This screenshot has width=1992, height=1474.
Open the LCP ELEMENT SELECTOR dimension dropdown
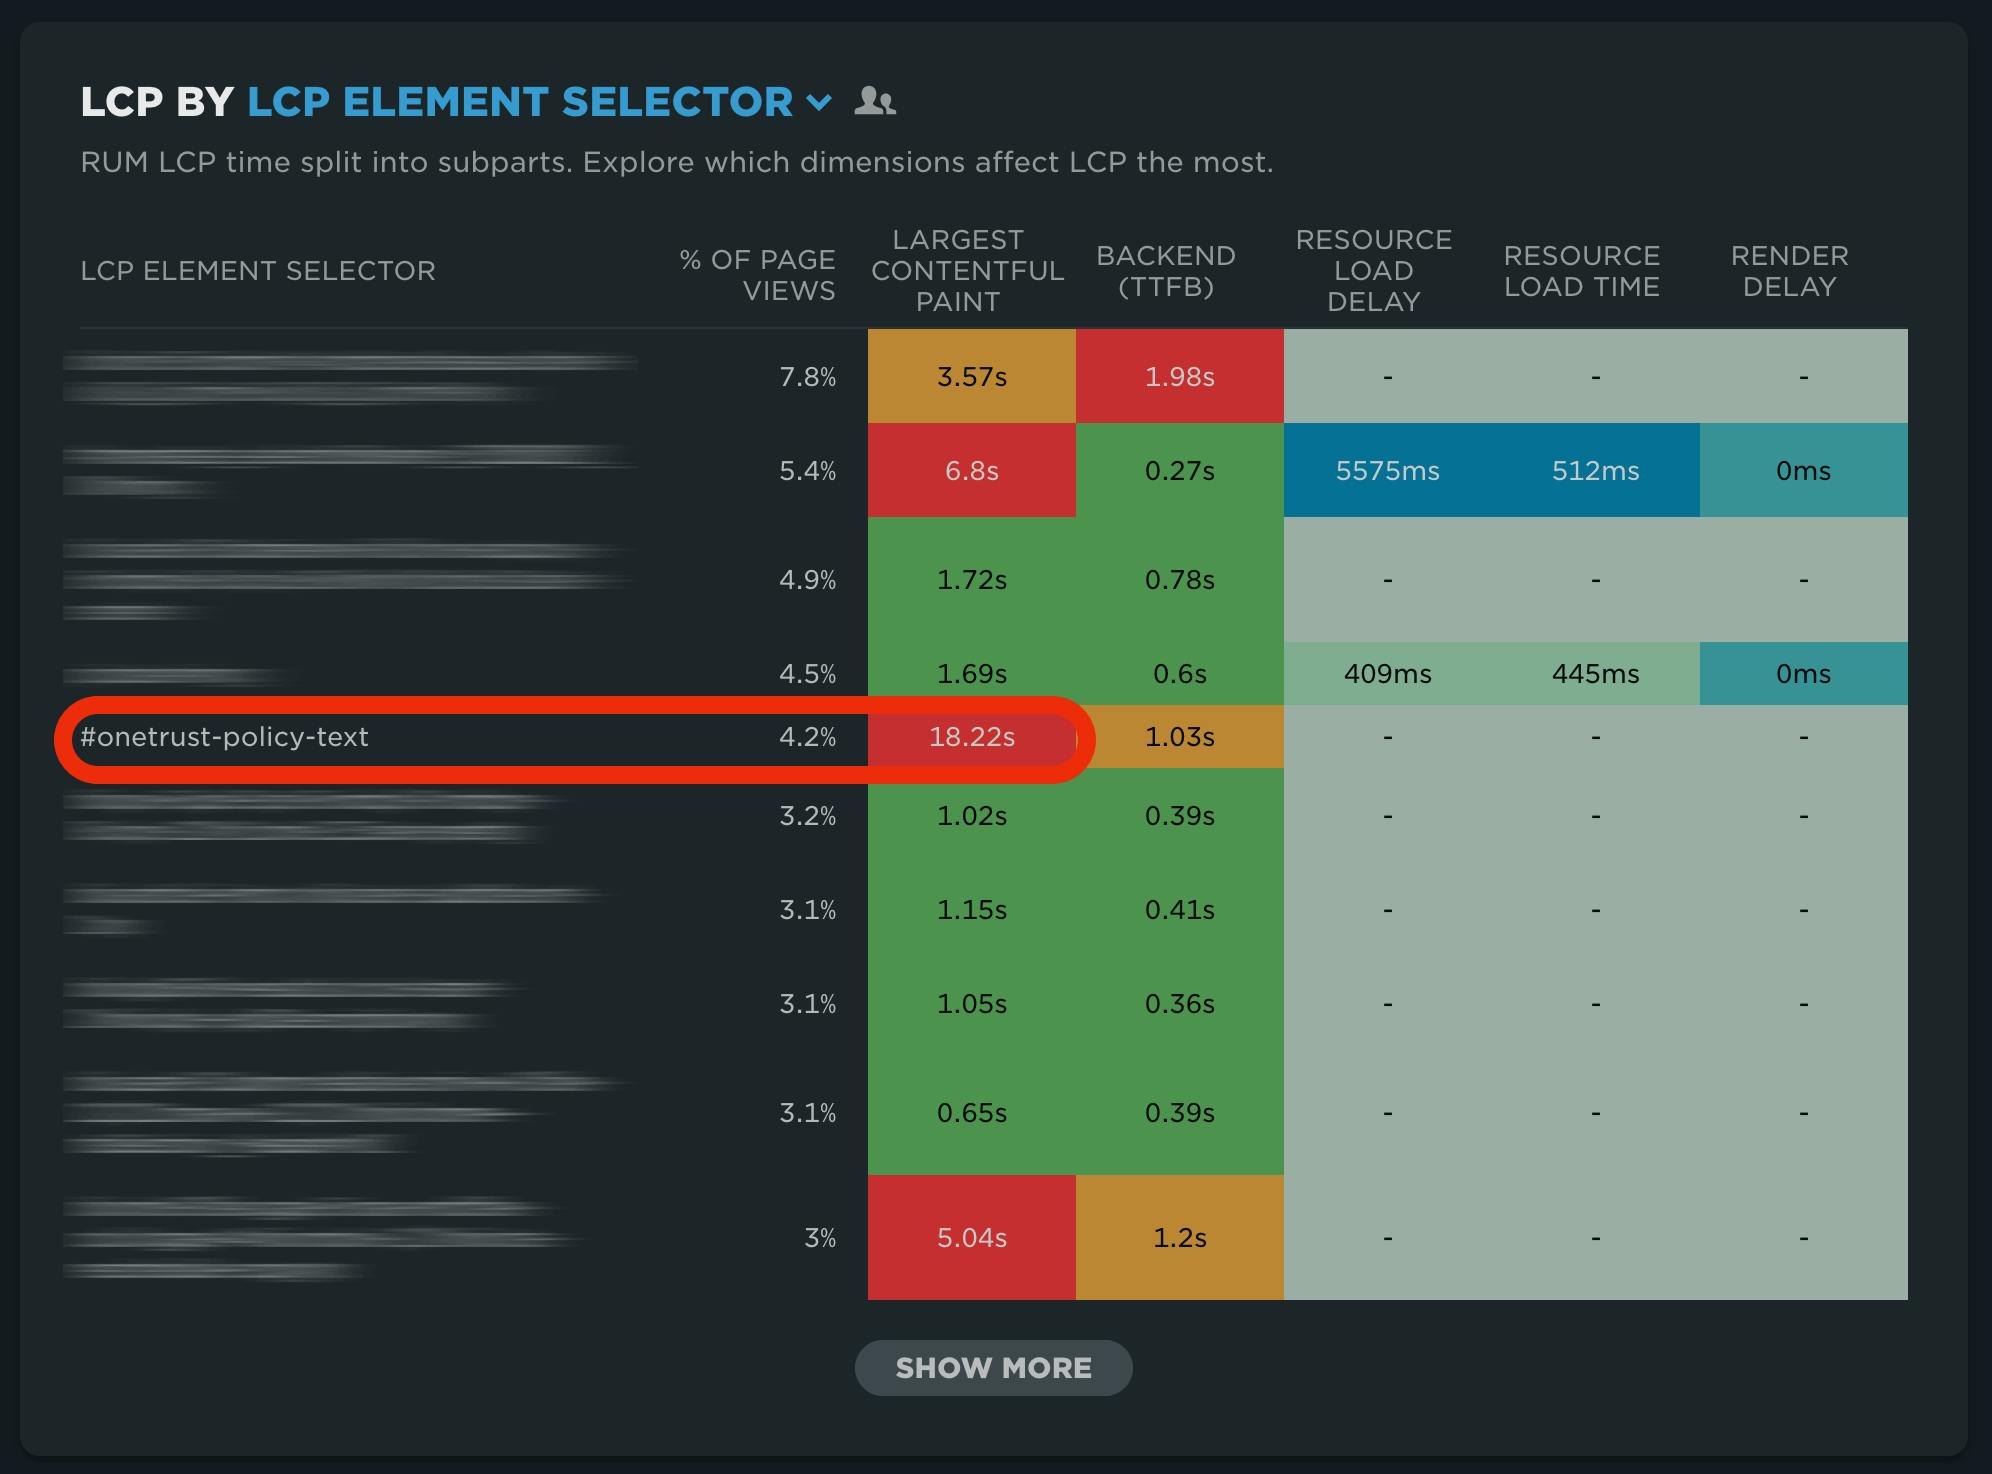coord(518,100)
